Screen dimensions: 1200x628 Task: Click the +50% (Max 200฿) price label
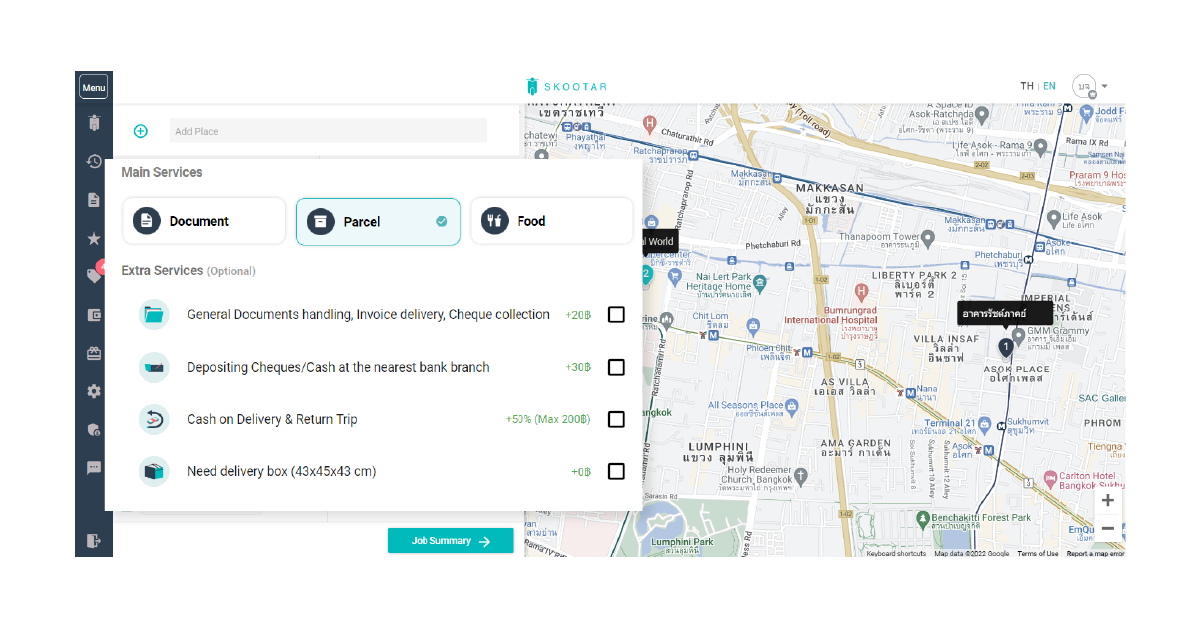[548, 419]
